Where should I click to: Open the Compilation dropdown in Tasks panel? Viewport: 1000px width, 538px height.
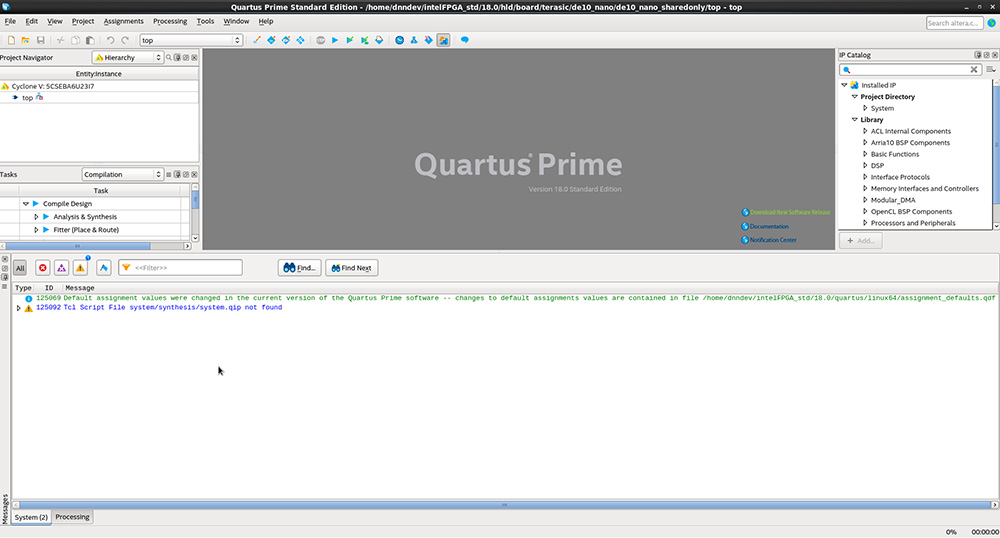[x=122, y=174]
